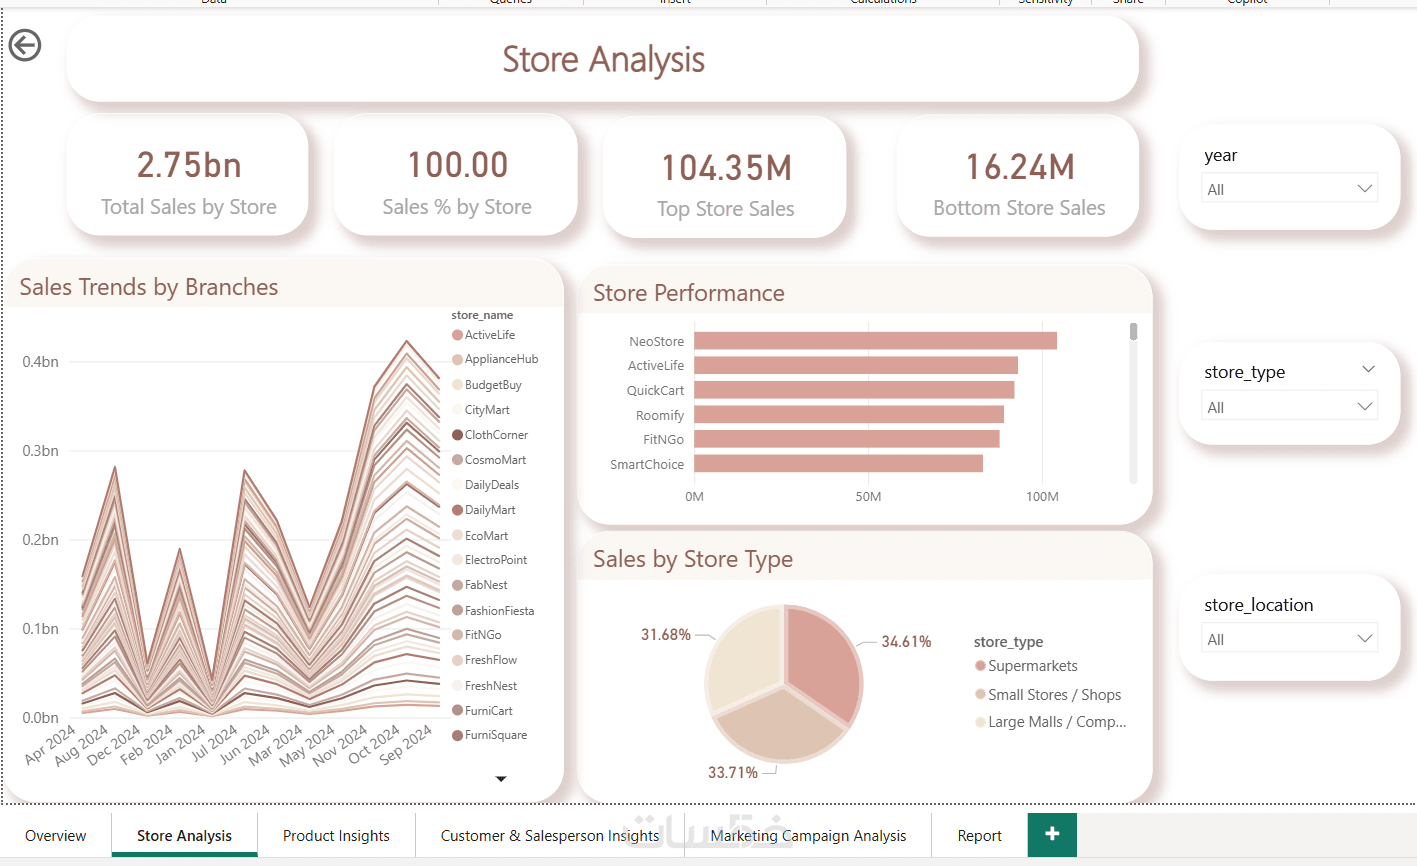Click the Sales by Store Type title
The height and width of the screenshot is (866, 1417).
click(693, 559)
